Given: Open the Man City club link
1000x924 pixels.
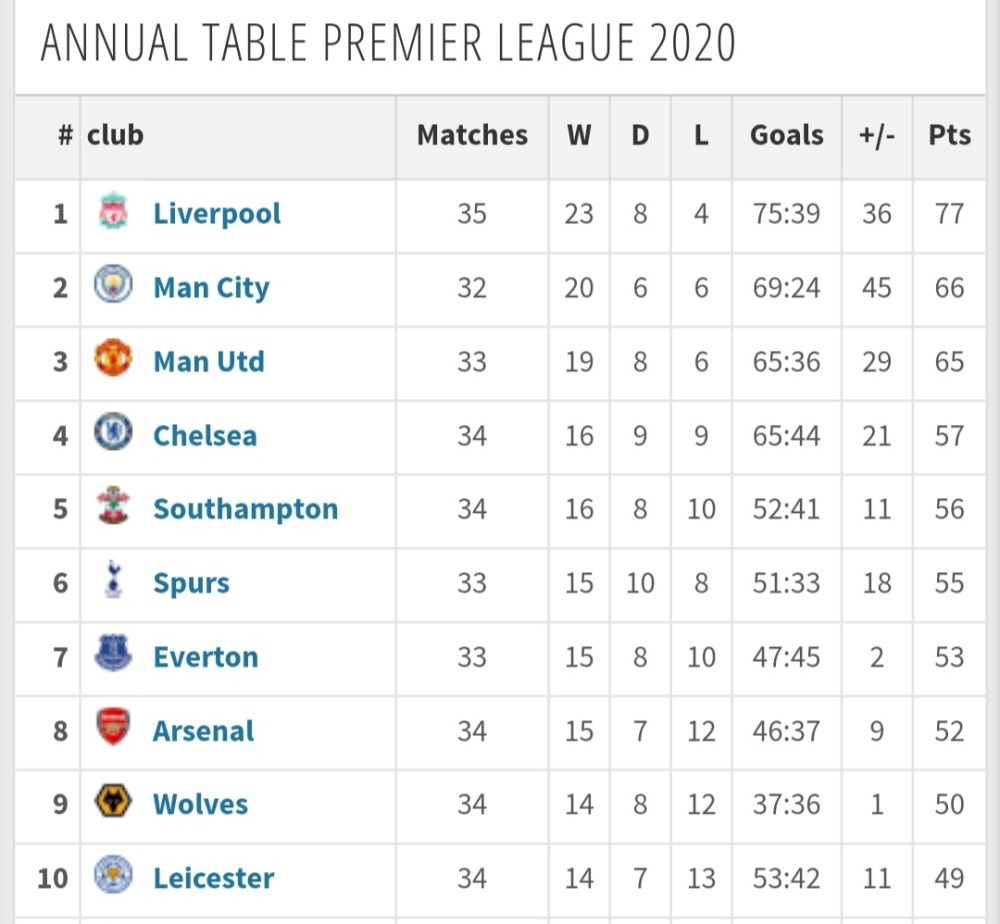Looking at the screenshot, I should (x=211, y=288).
